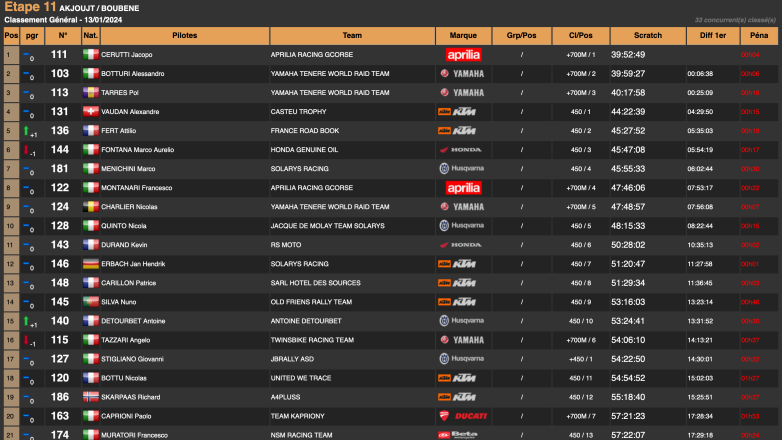Click the Andorran flag next to Tarres Pol
Viewport: 782px width, 440px height.
pyautogui.click(x=90, y=93)
